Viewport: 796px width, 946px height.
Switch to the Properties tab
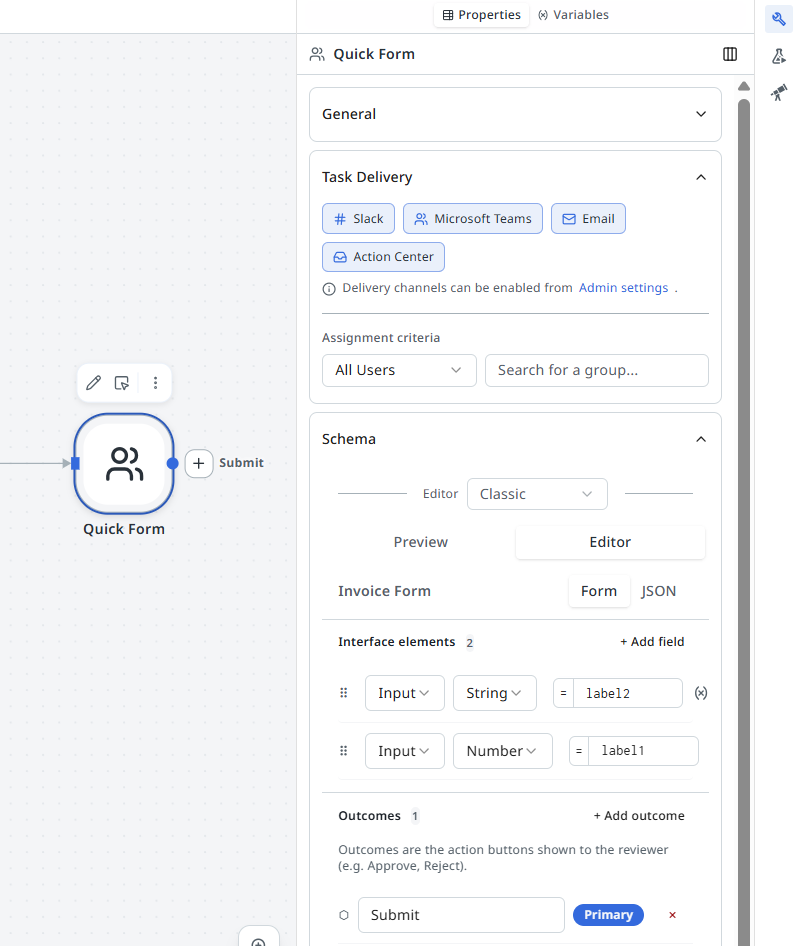(482, 15)
